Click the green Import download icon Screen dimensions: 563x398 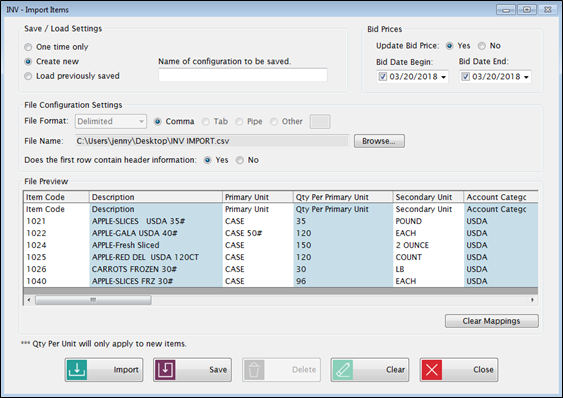coord(77,370)
